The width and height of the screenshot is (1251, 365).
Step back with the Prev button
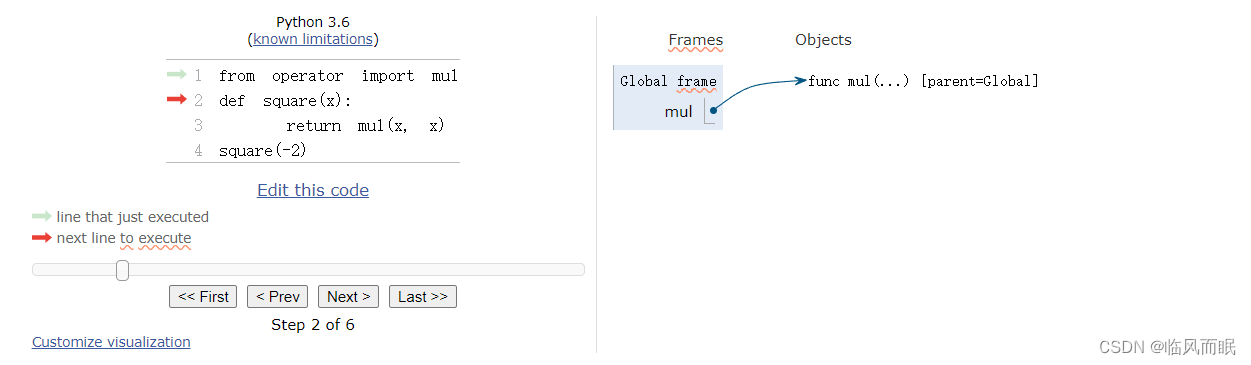pos(277,296)
